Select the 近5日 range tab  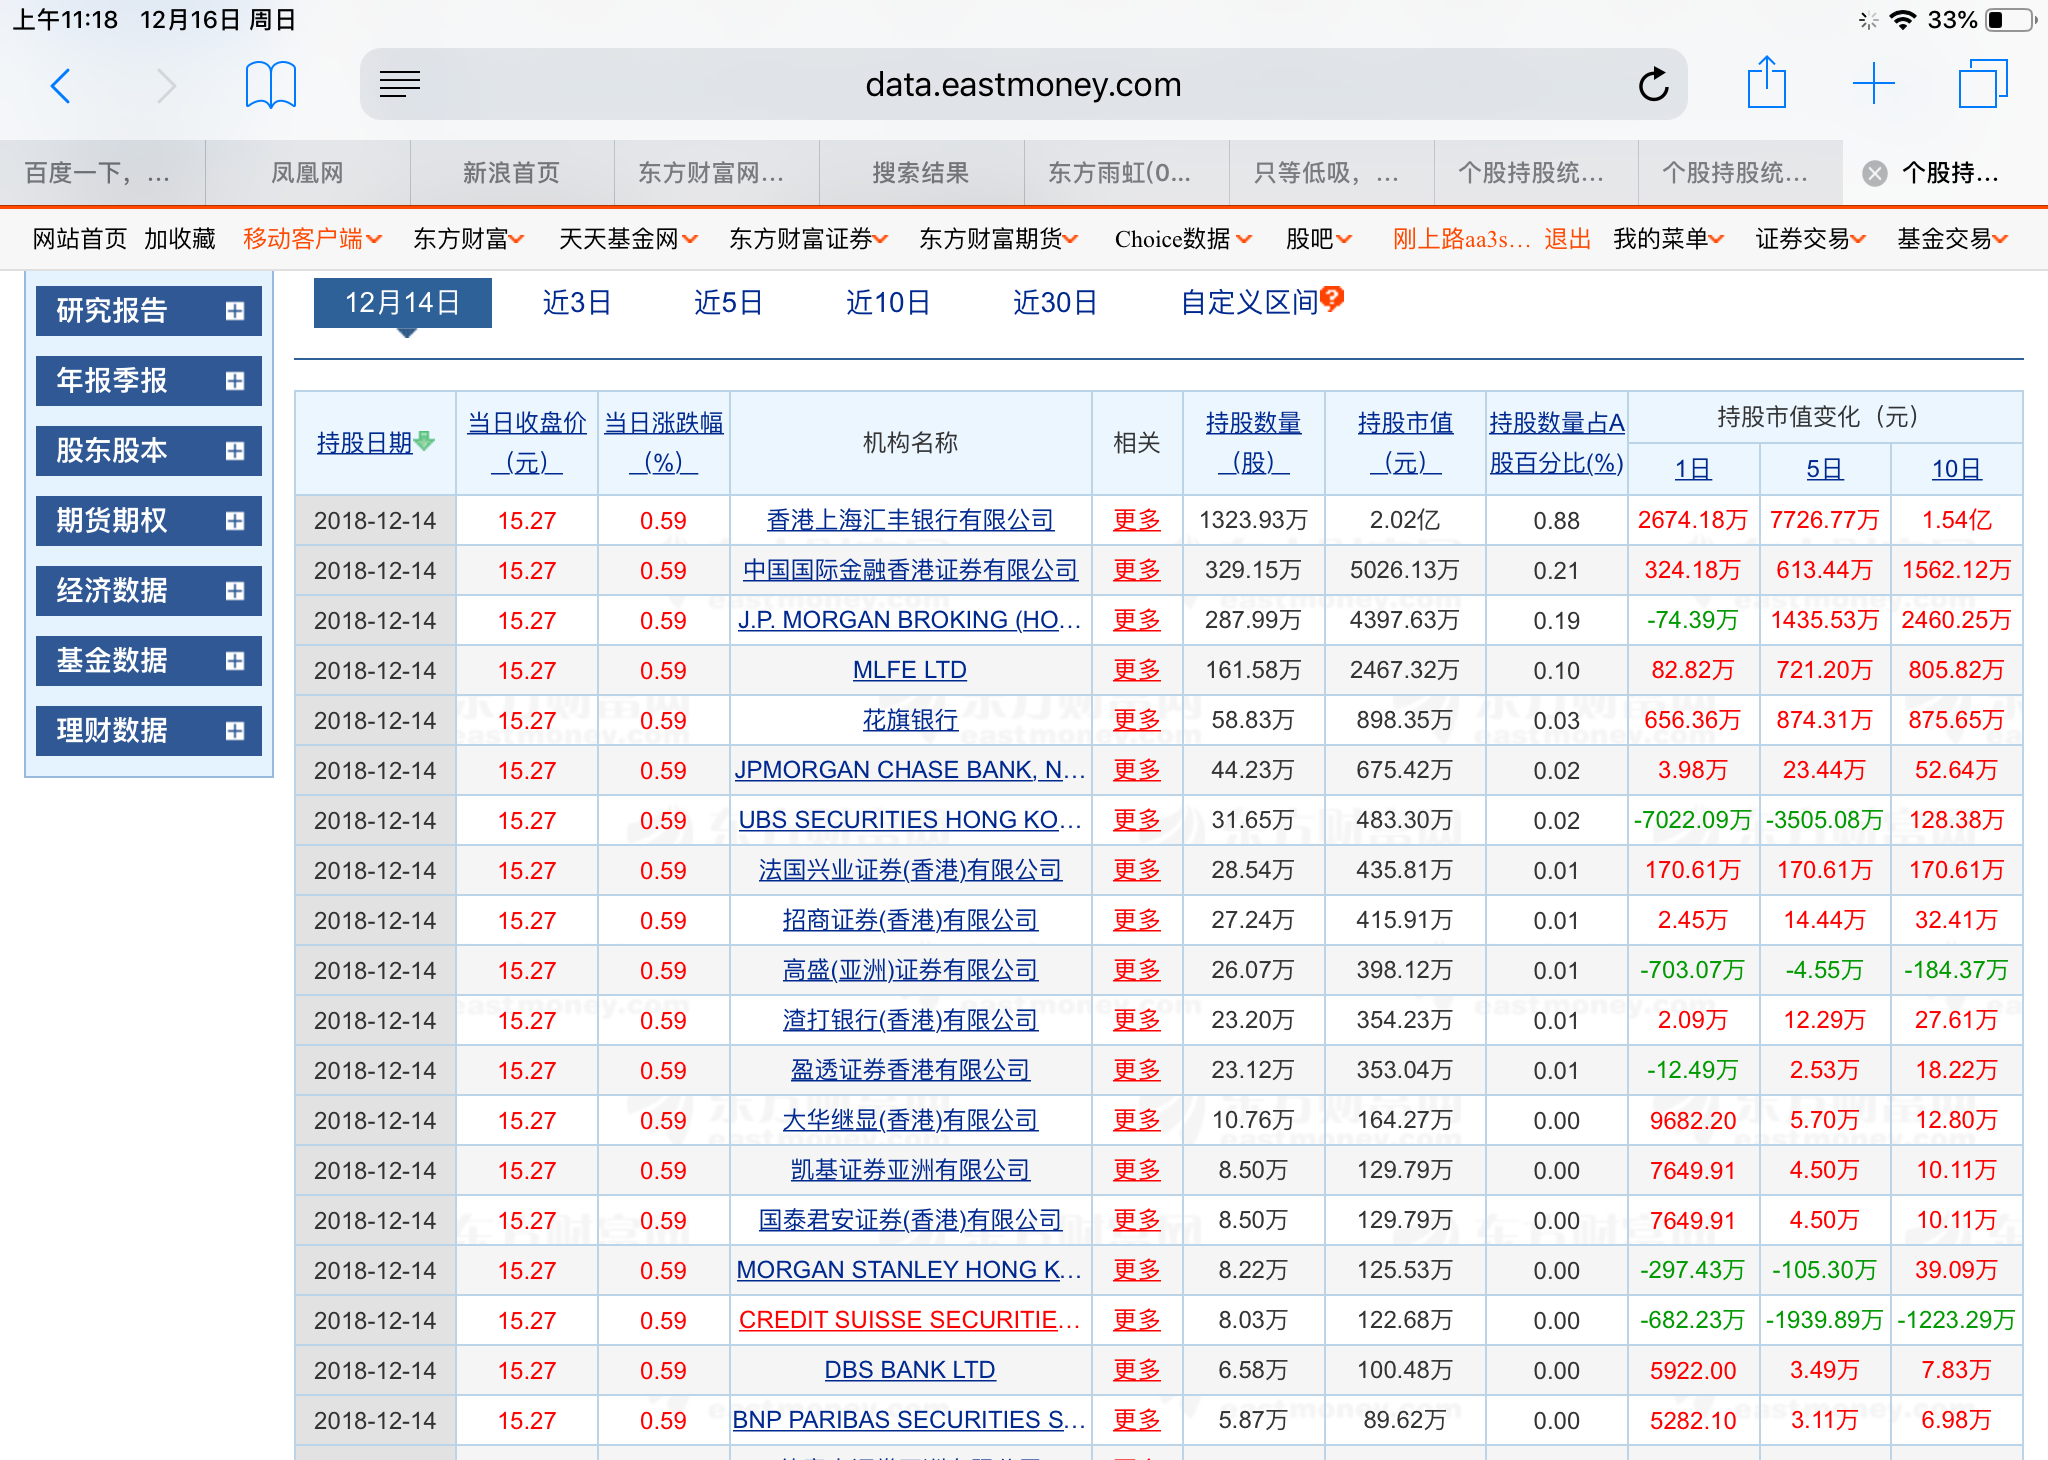tap(728, 303)
